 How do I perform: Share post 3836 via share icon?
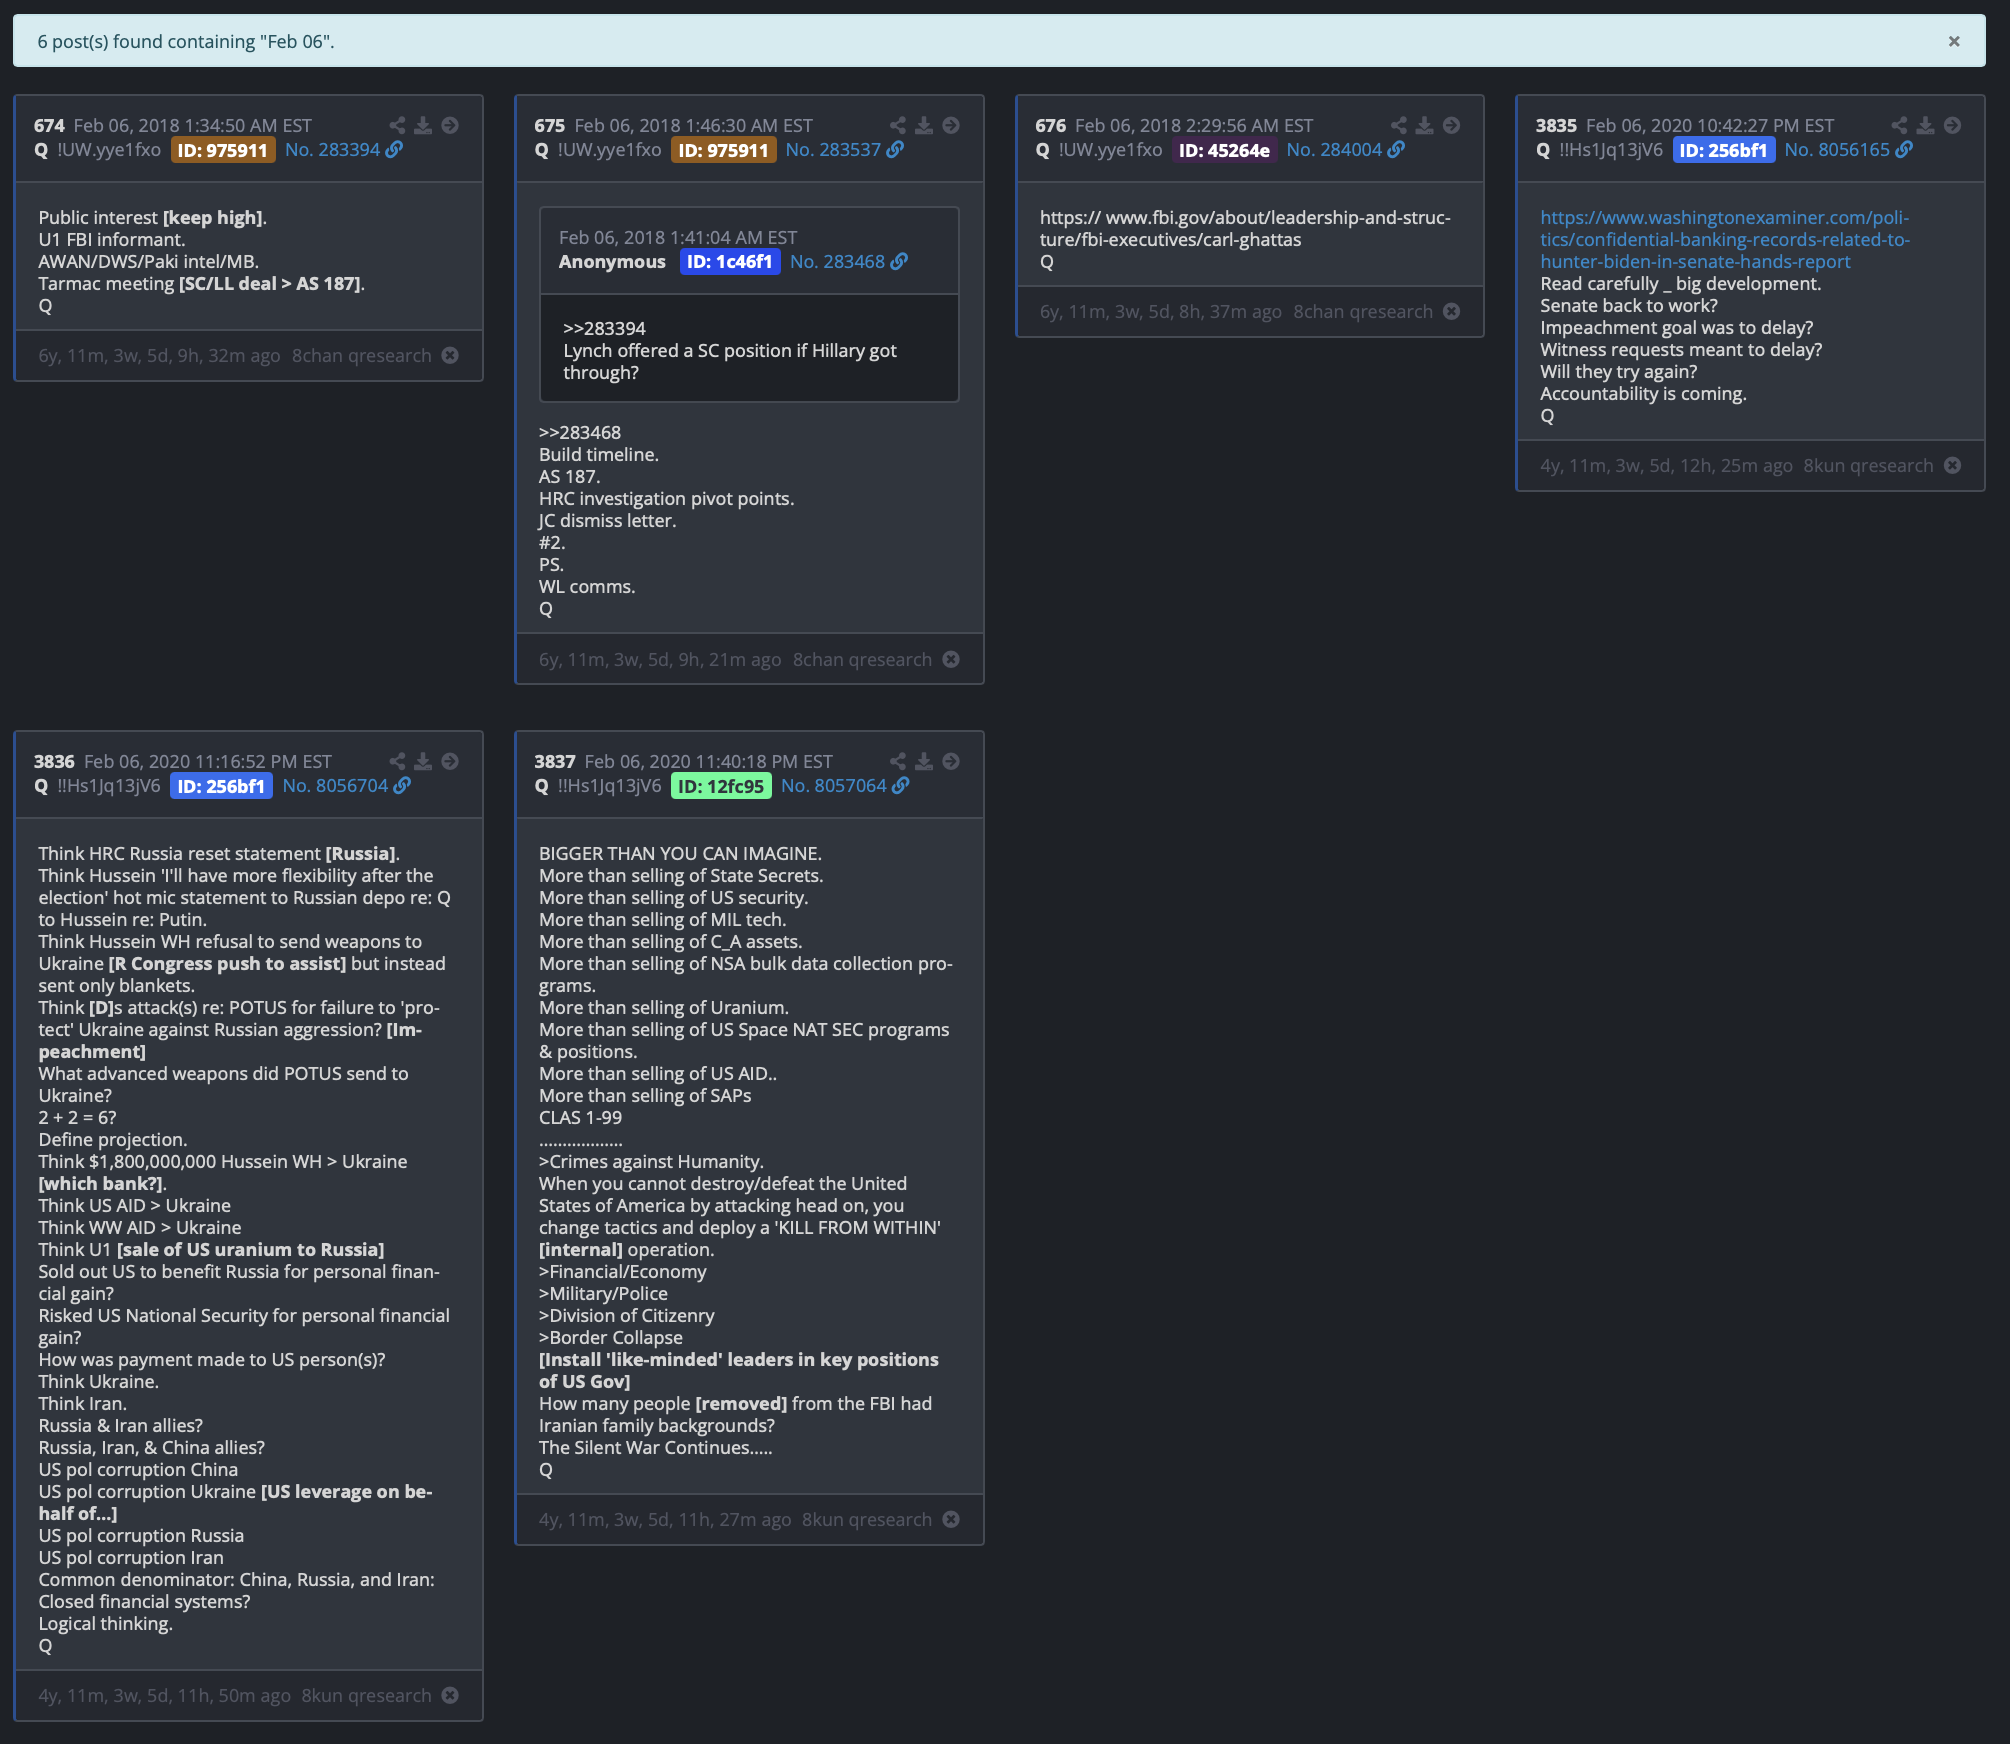397,761
